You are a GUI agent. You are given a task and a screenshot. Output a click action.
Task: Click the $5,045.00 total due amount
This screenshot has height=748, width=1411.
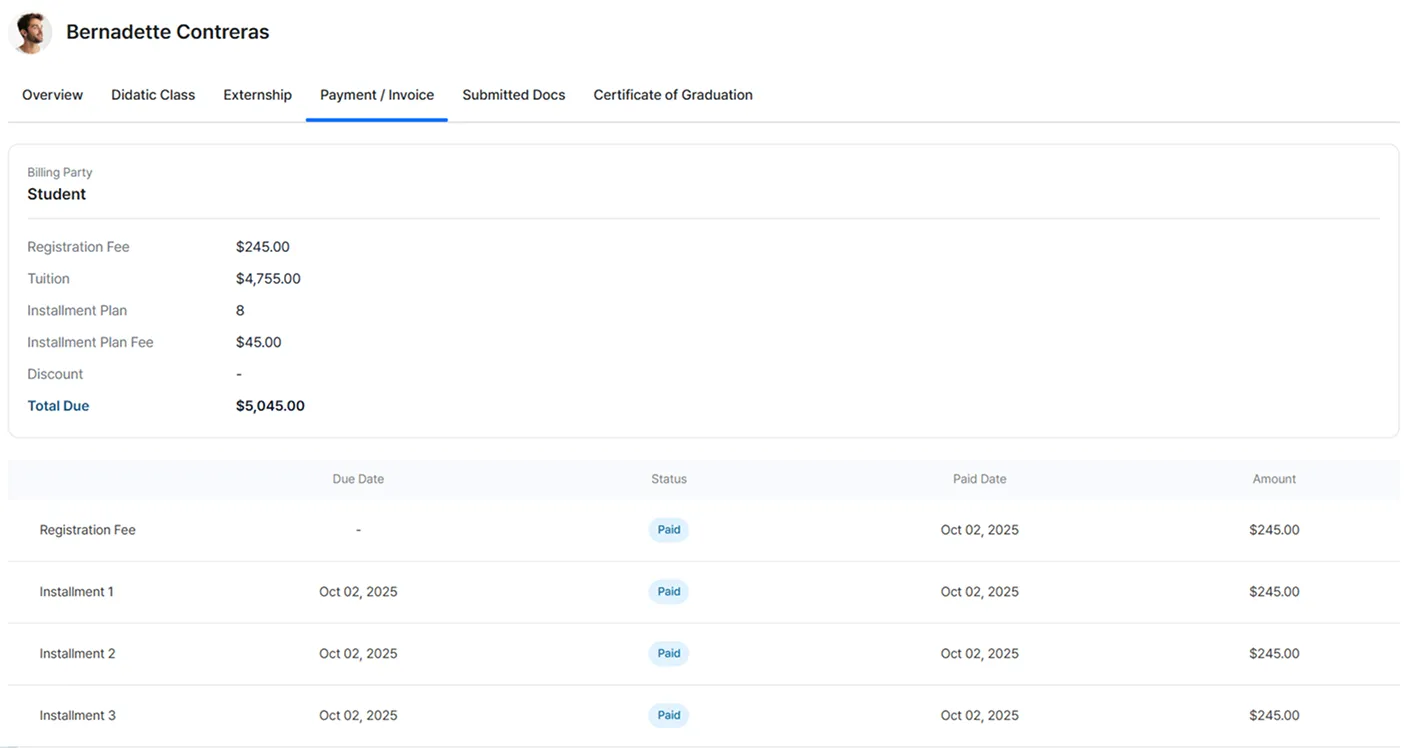tap(270, 406)
